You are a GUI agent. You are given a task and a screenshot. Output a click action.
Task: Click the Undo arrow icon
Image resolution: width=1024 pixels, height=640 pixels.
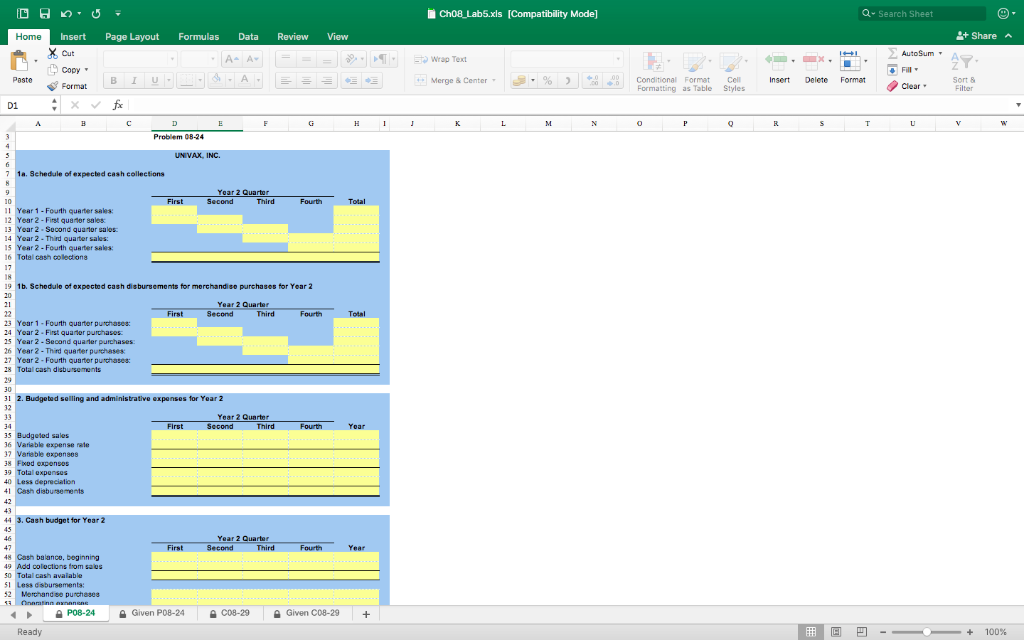66,13
